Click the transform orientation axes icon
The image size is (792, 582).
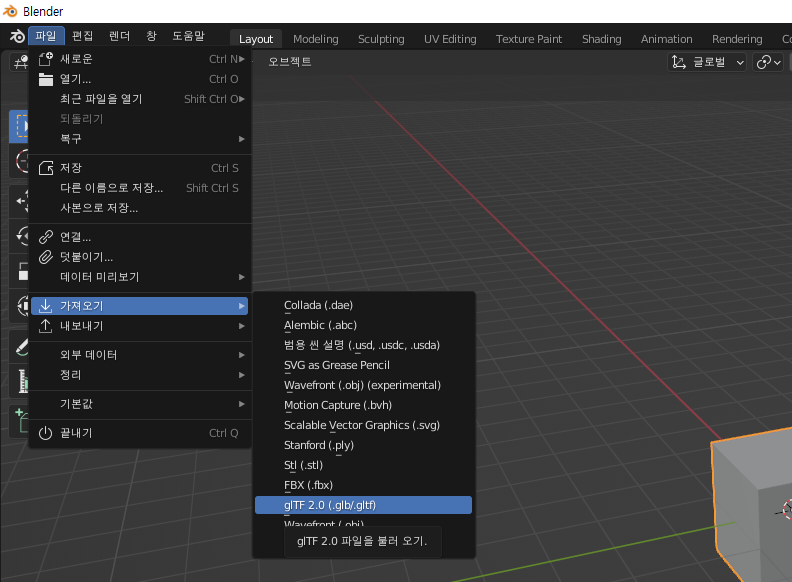pyautogui.click(x=678, y=62)
